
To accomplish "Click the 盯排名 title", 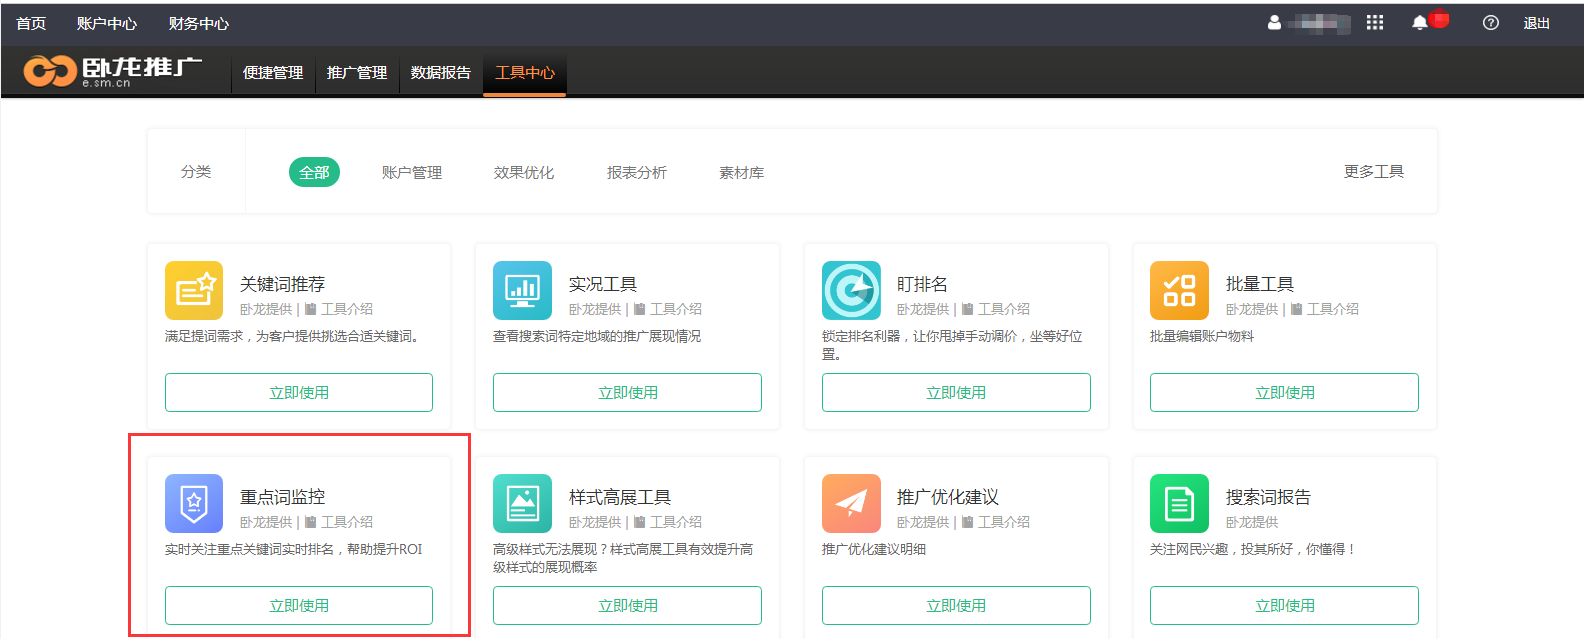I will 922,284.
